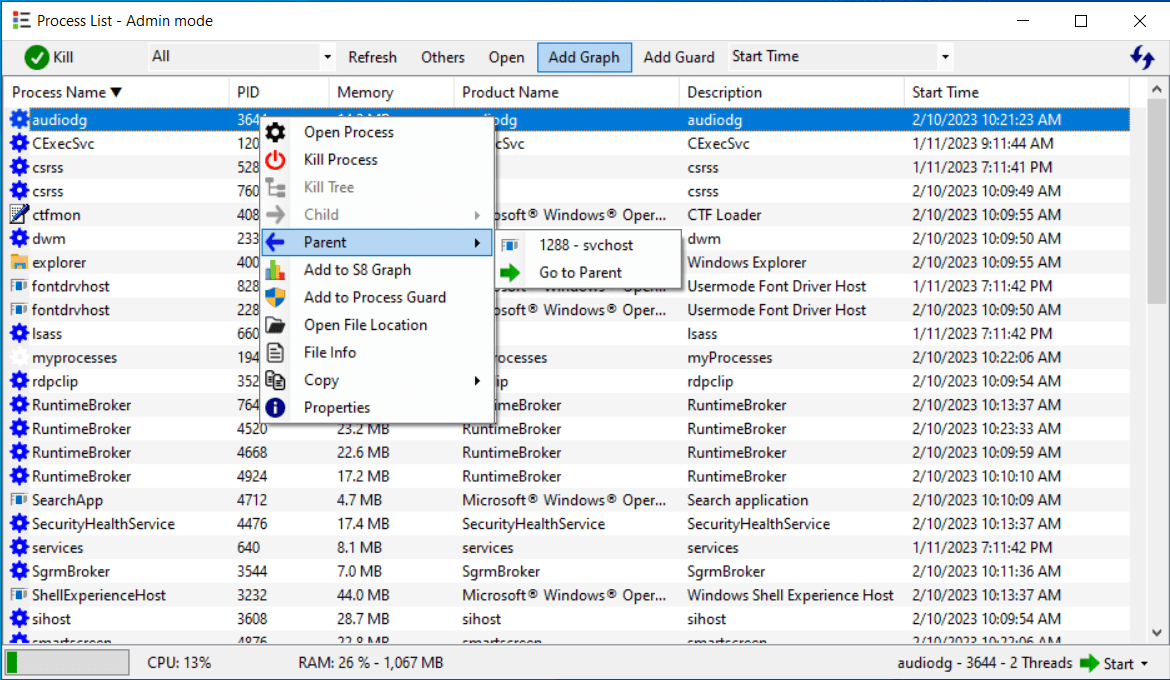
Task: Sort by the PID column header
Action: pyautogui.click(x=278, y=93)
